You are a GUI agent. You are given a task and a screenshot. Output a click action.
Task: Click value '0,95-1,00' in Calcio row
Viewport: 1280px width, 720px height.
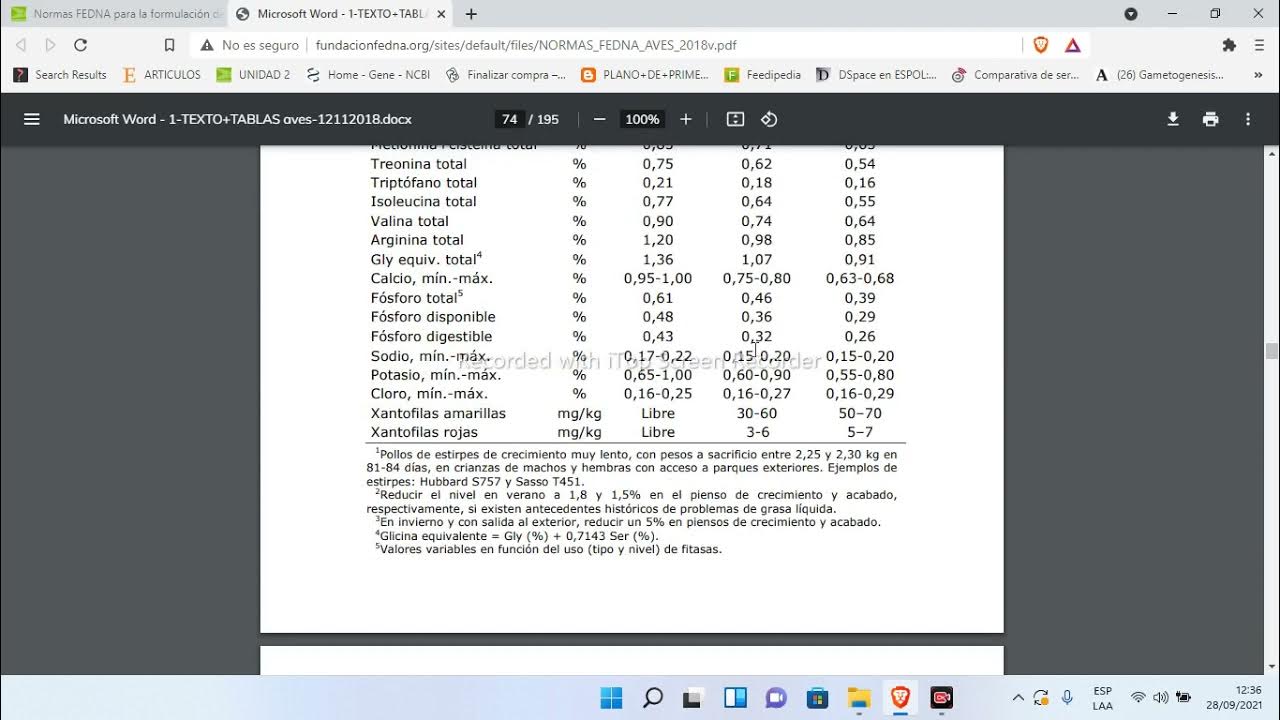click(658, 279)
